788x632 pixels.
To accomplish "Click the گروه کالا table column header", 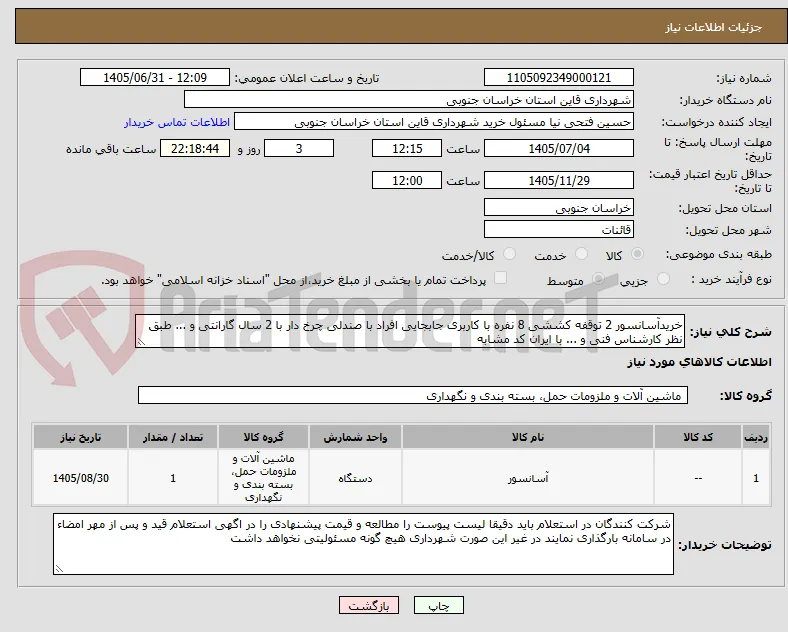I will pos(263,437).
